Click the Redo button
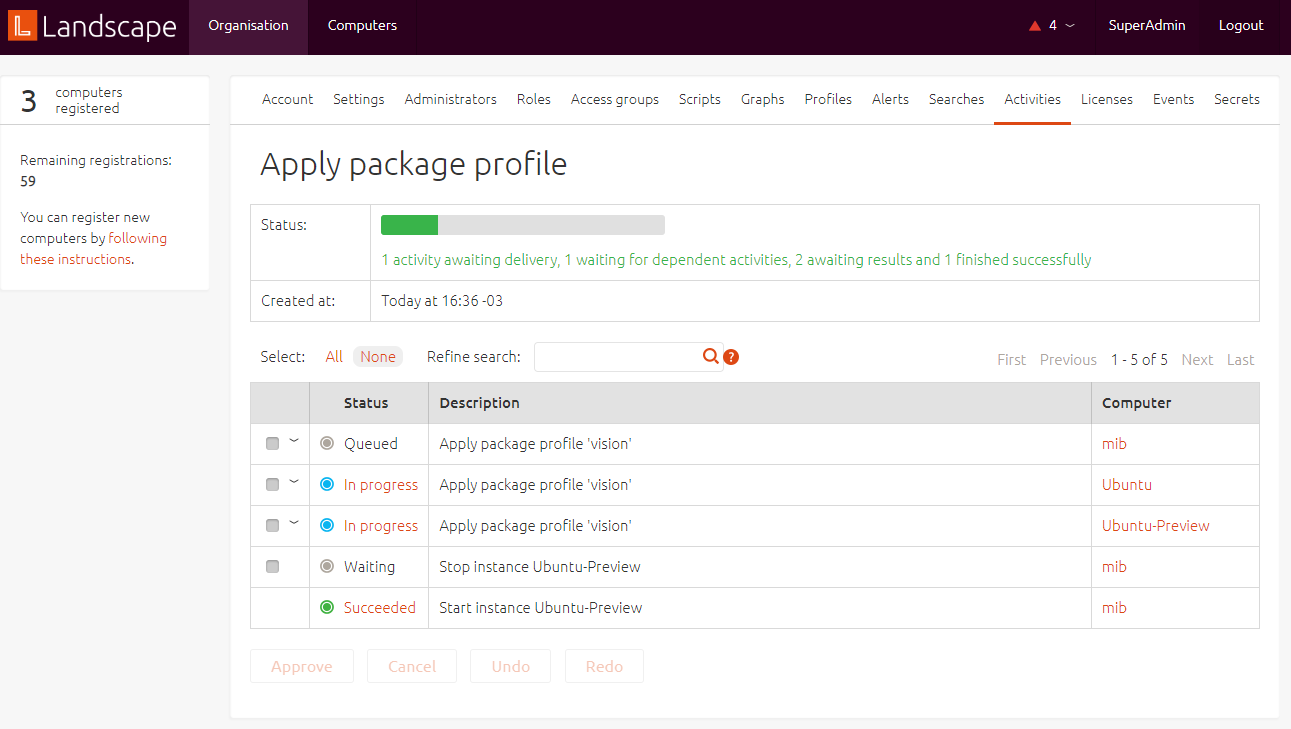 point(604,666)
